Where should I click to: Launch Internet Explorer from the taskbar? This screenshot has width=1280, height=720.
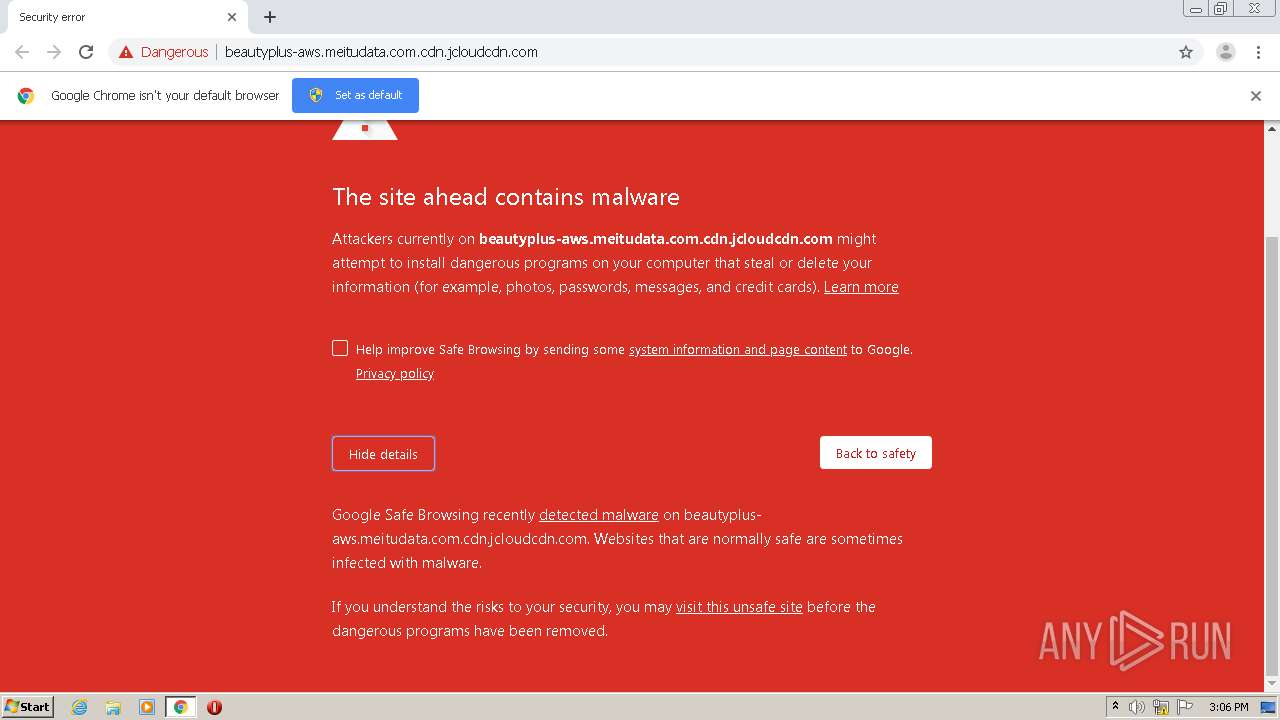[80, 707]
